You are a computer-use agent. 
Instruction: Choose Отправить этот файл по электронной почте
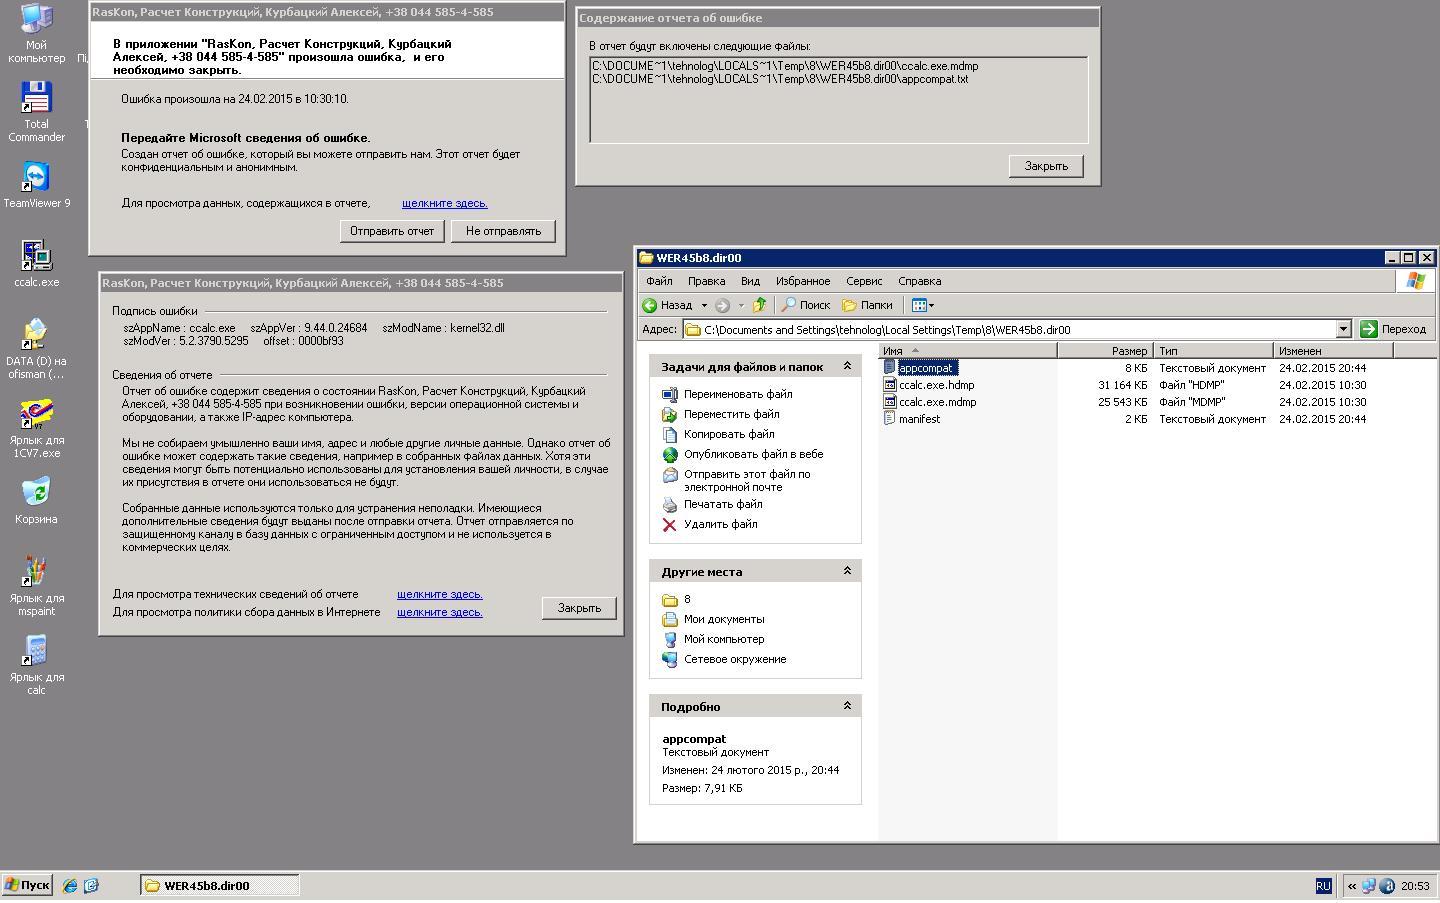point(736,480)
